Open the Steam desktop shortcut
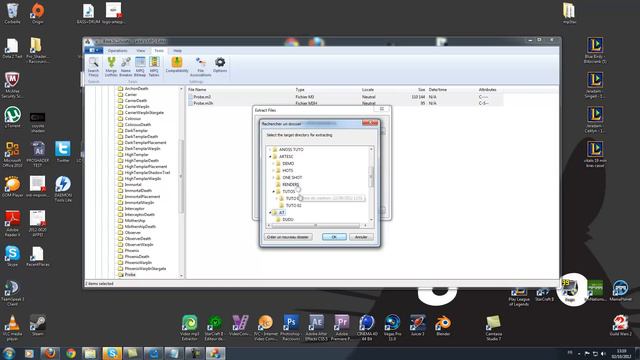The image size is (640, 360). click(x=38, y=325)
